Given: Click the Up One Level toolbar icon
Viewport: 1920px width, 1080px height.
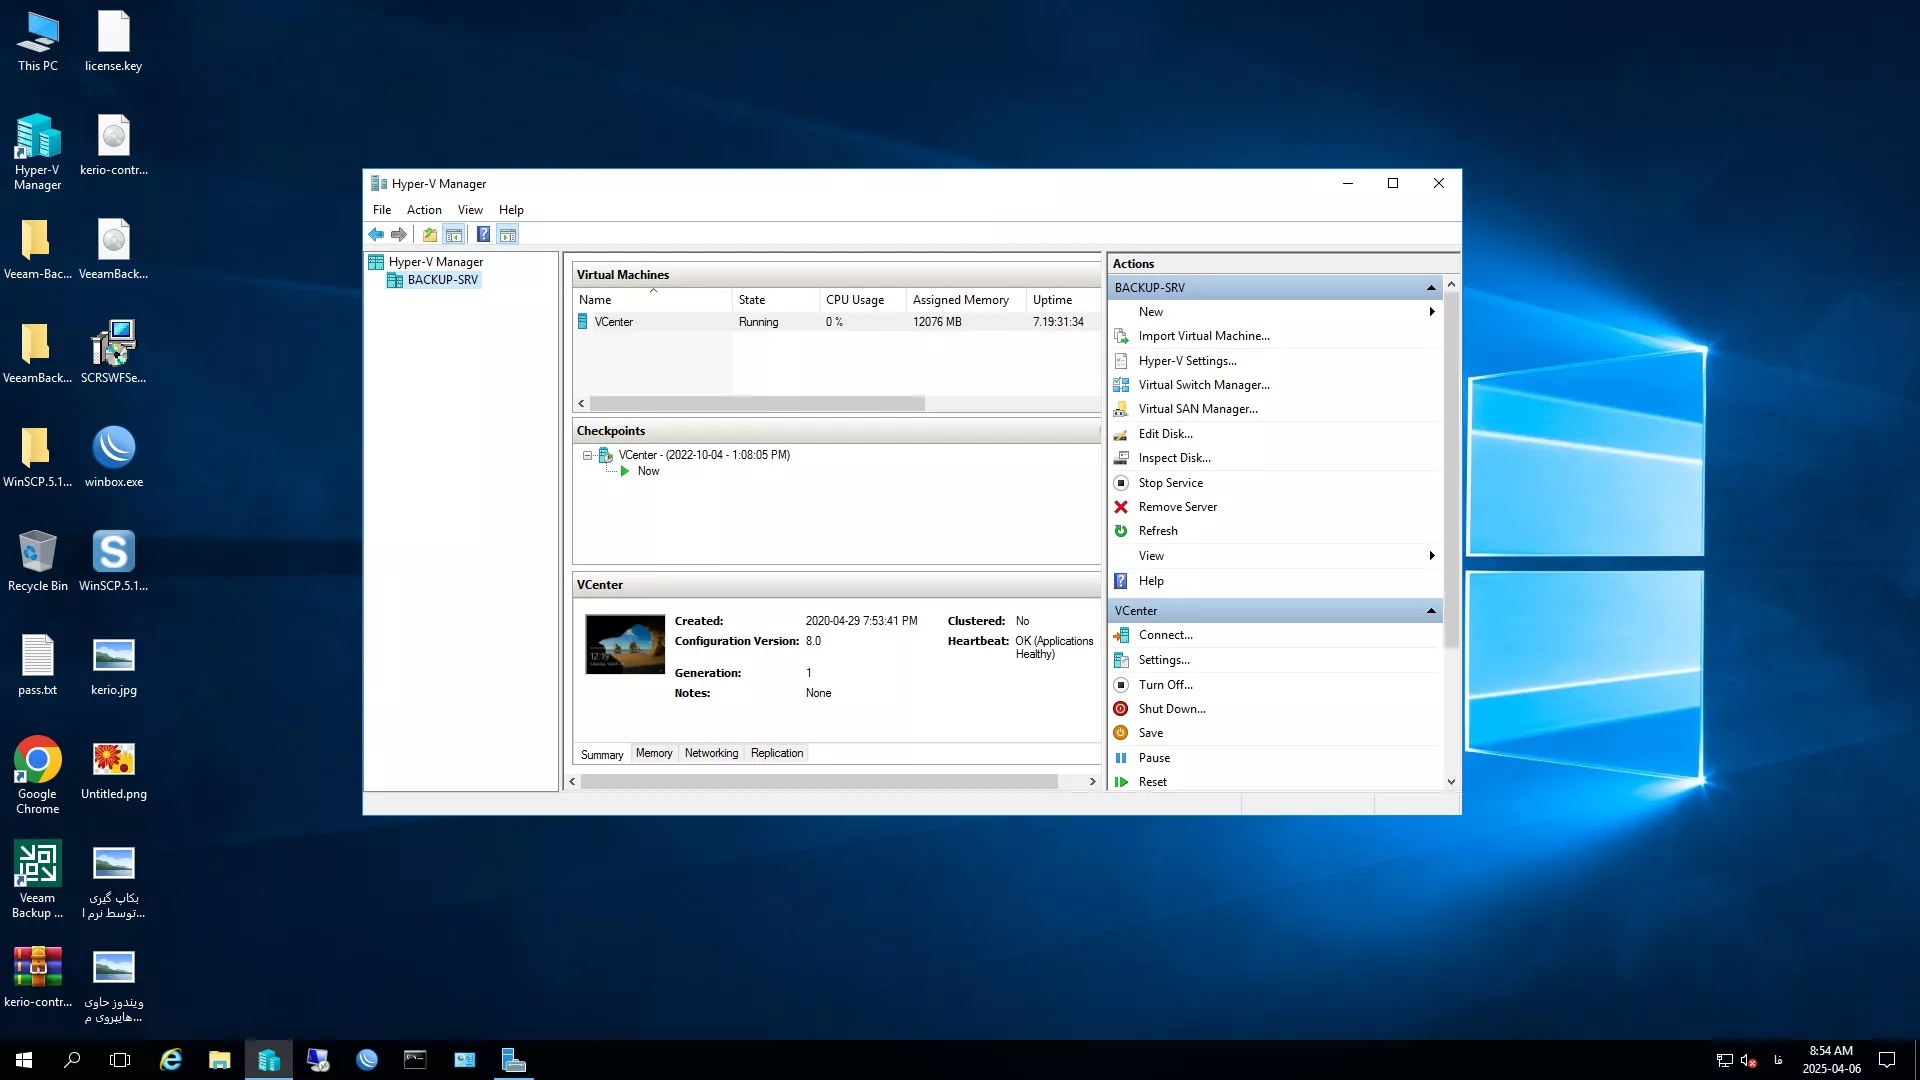Looking at the screenshot, I should 429,234.
